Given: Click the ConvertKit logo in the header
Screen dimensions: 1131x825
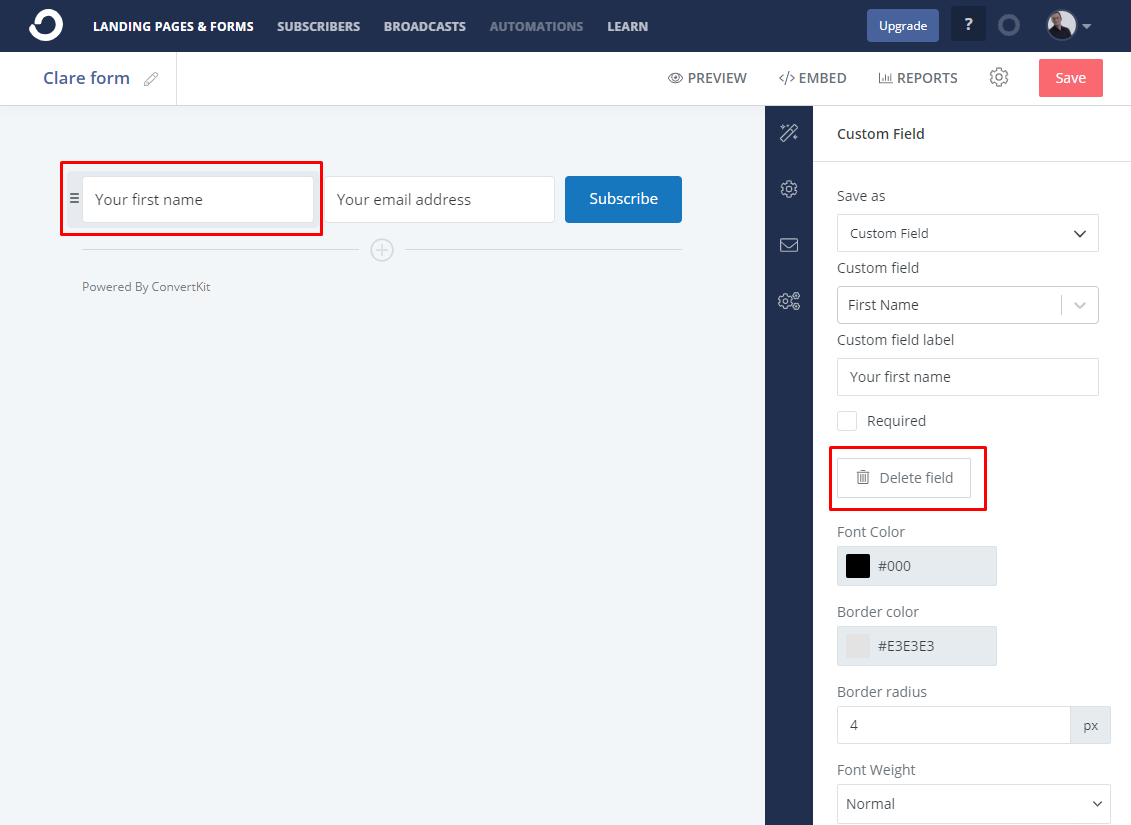Looking at the screenshot, I should point(46,25).
